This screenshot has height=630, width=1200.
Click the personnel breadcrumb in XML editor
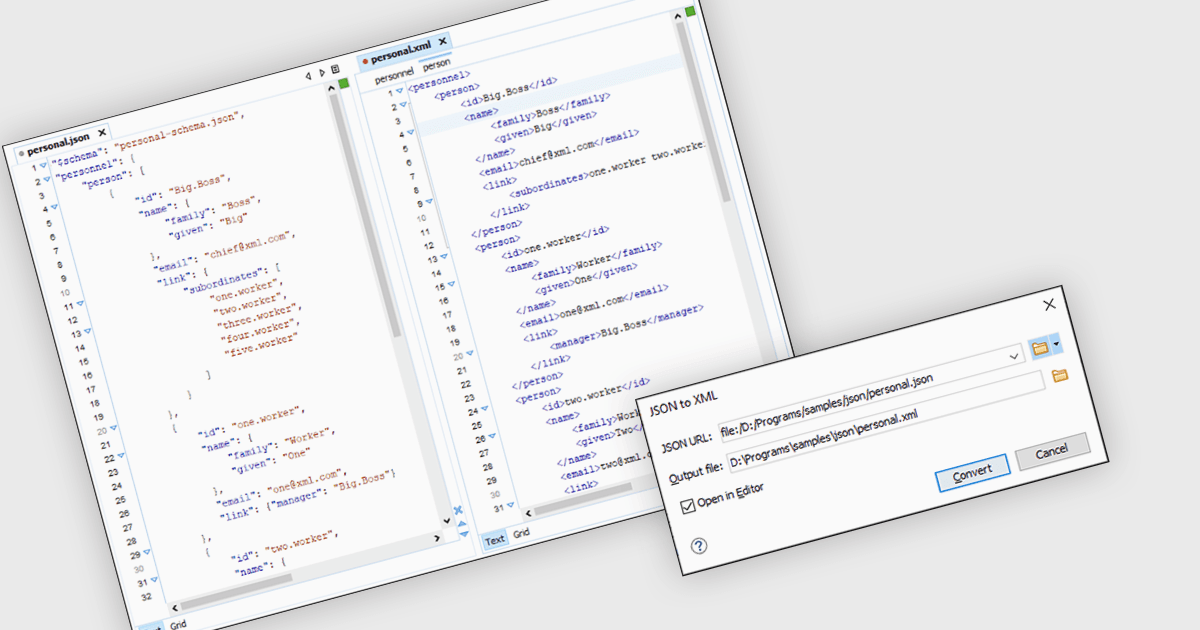coord(393,77)
